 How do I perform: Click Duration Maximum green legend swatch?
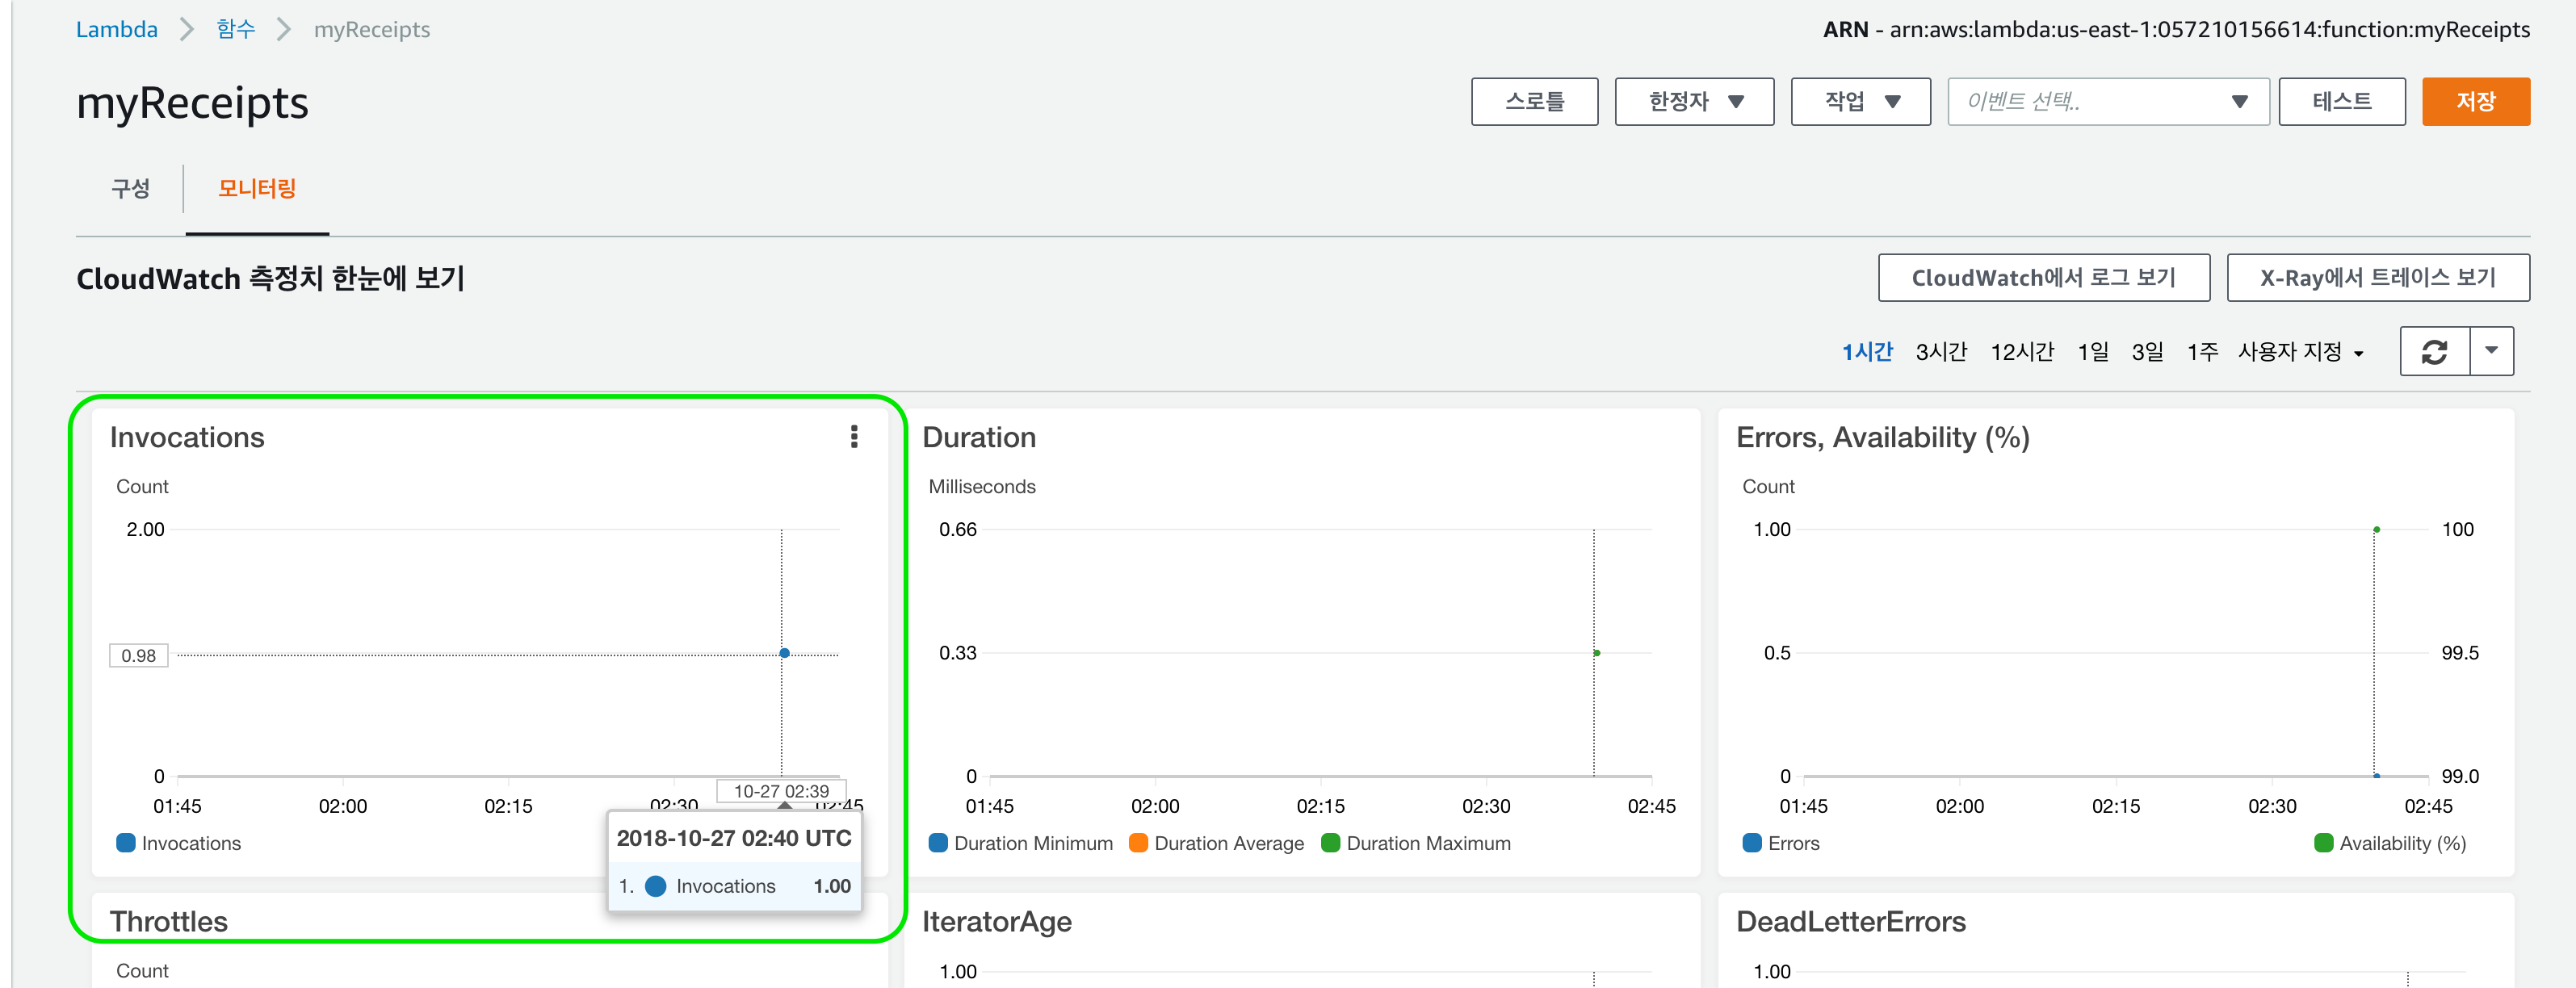coord(1330,843)
